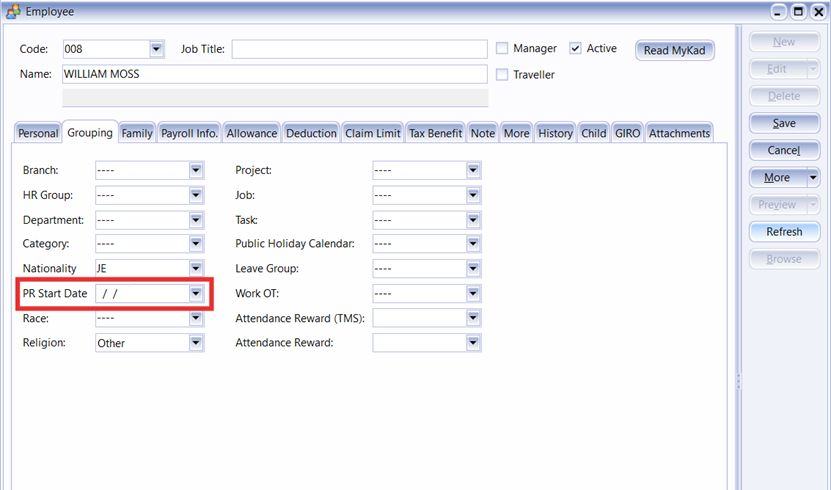Click the Refresh button
The height and width of the screenshot is (490, 831).
(x=784, y=232)
